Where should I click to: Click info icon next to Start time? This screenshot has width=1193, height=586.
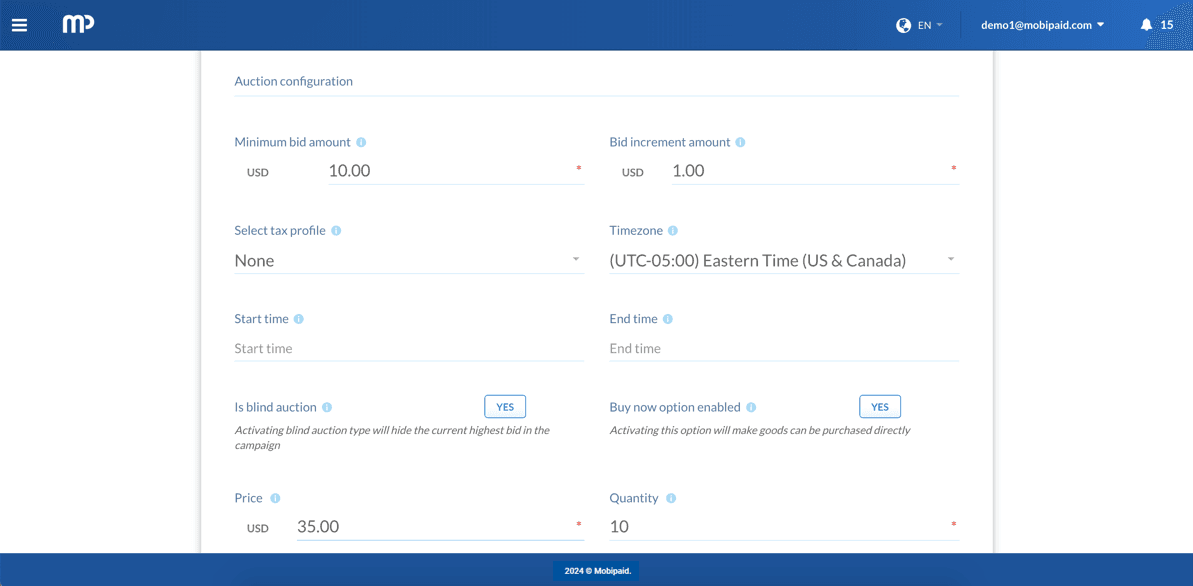[299, 319]
